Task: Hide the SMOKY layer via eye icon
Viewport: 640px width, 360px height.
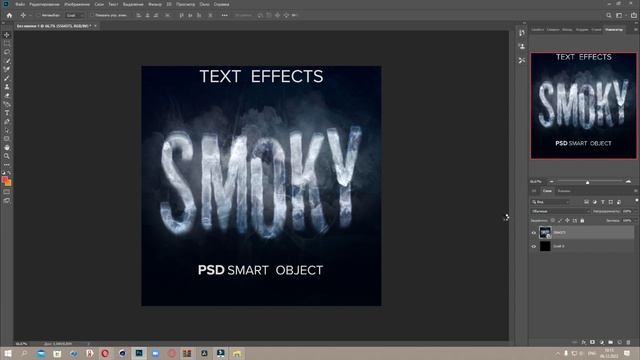Action: (533, 233)
